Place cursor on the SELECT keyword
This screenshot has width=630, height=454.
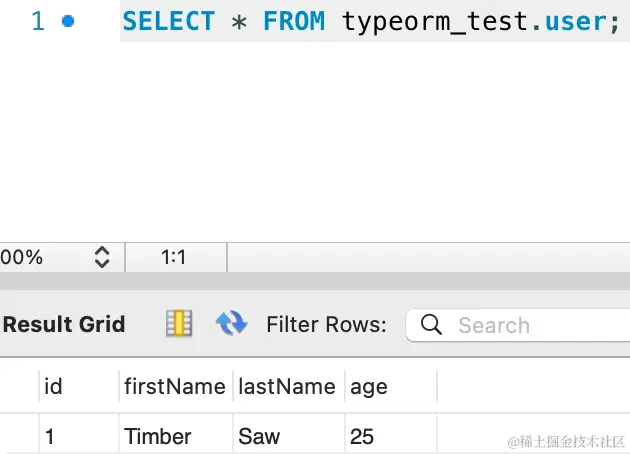166,21
